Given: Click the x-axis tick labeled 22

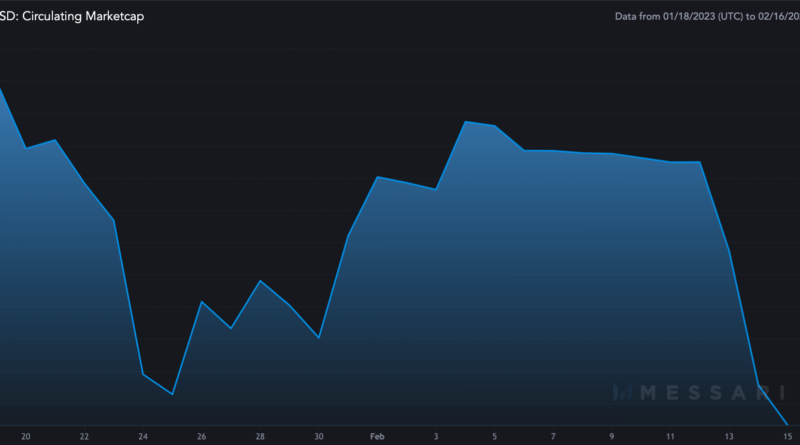Looking at the screenshot, I should point(84,436).
